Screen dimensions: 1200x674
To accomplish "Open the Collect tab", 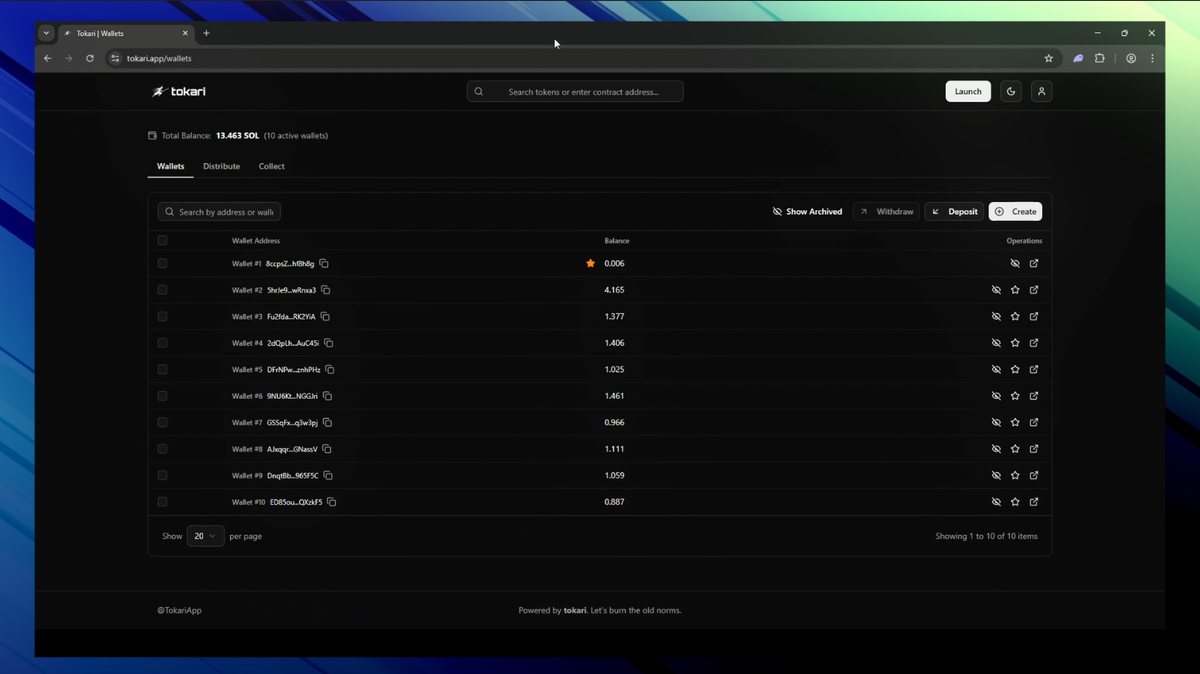I will 271,166.
